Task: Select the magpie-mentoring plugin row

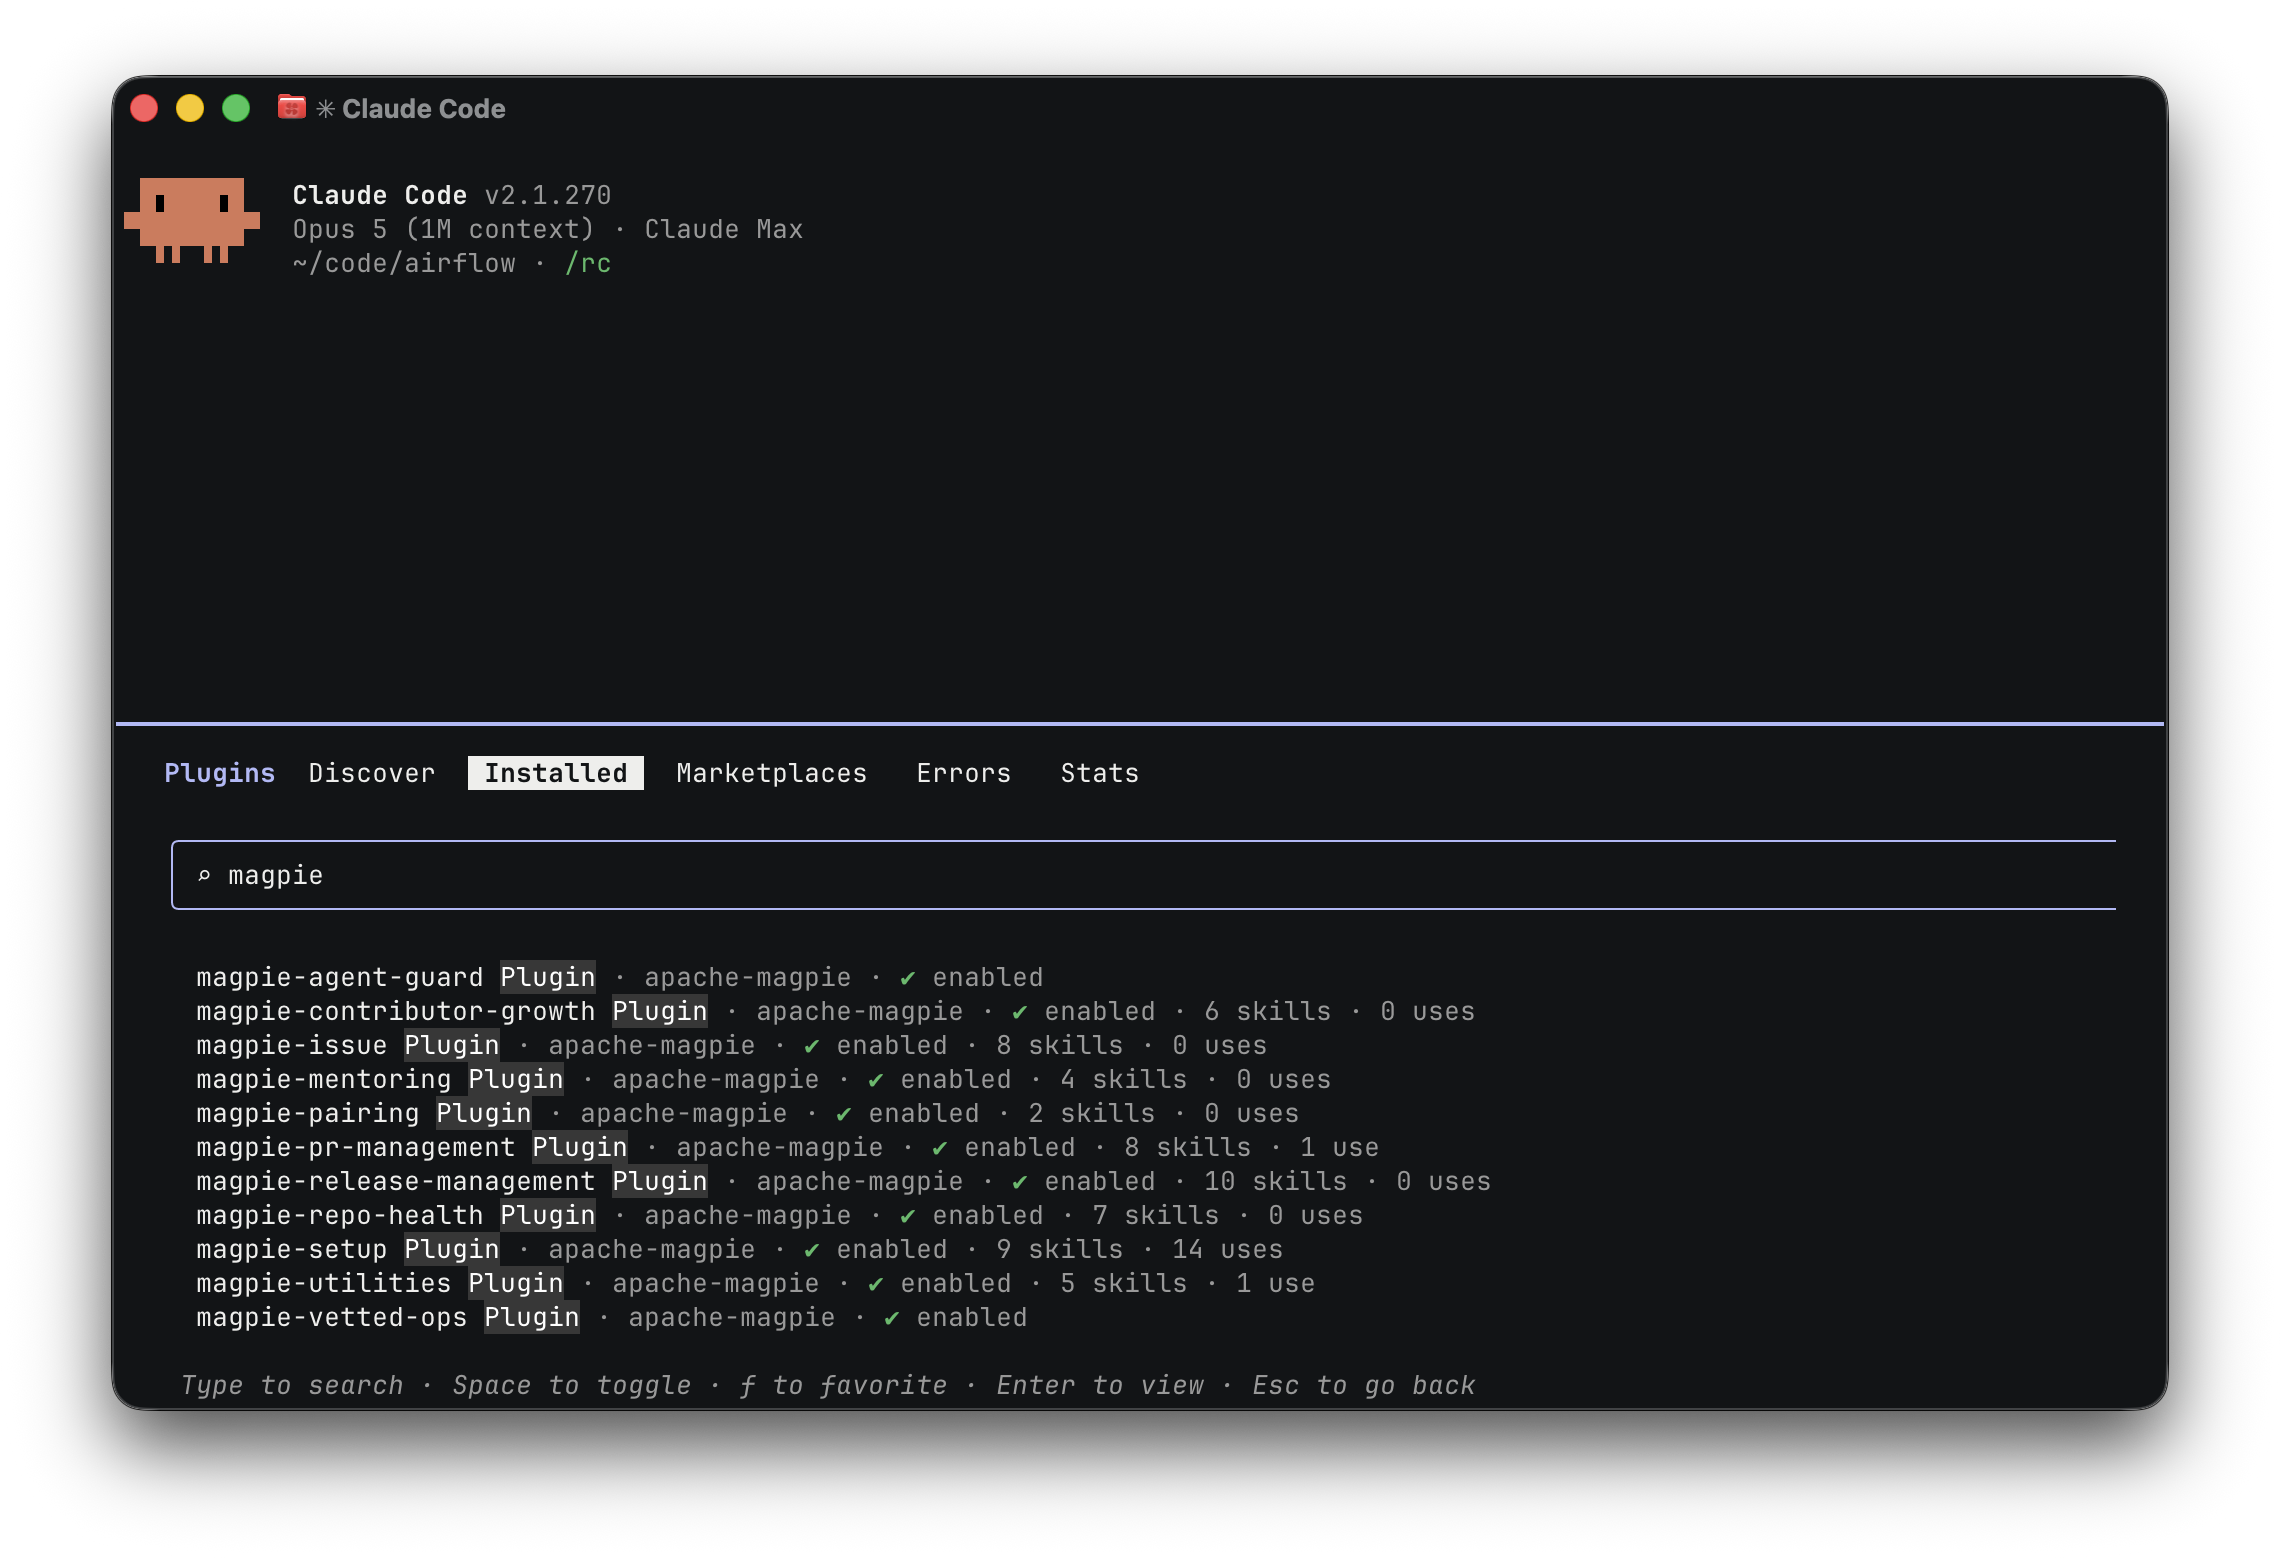Action: pos(764,1079)
